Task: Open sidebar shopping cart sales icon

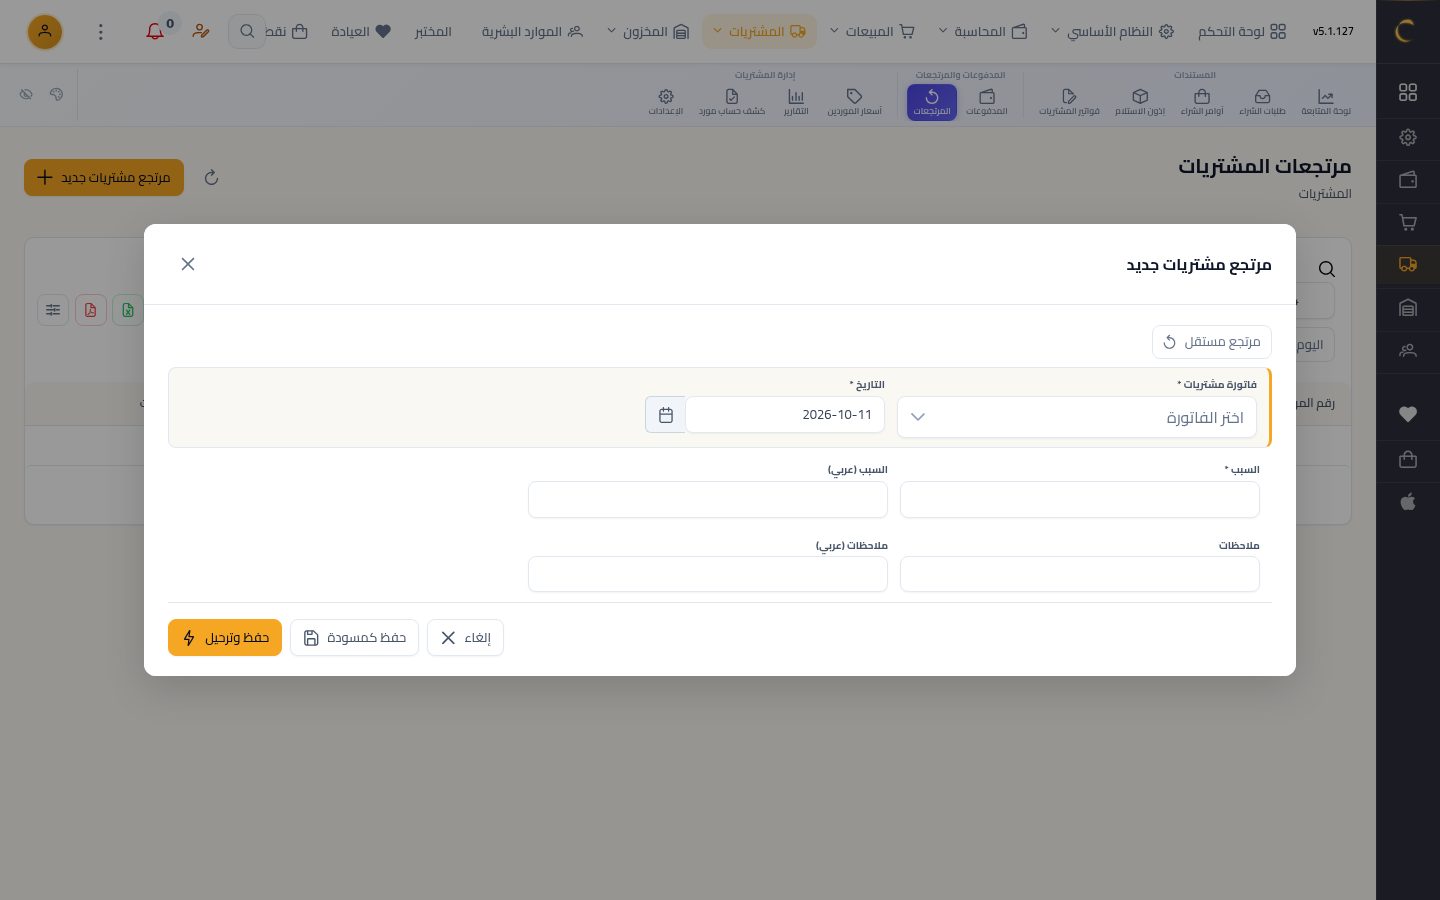Action: (1408, 222)
